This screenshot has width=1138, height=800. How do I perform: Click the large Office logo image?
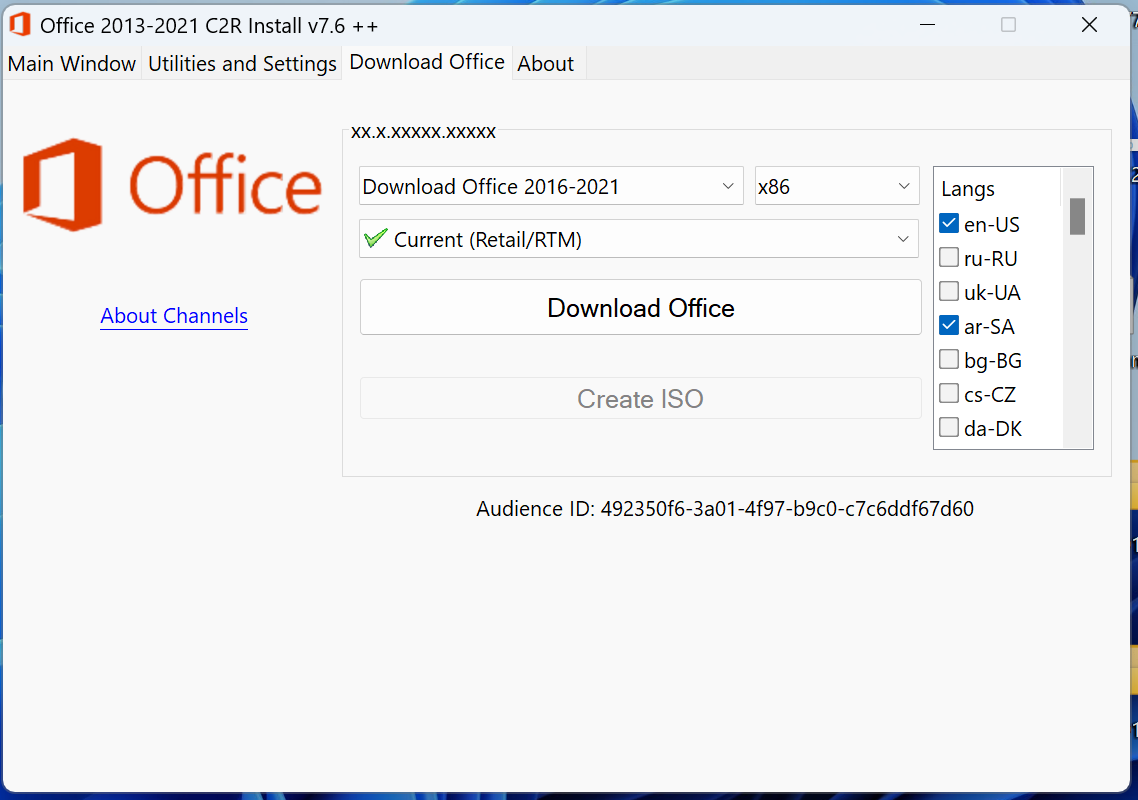(x=172, y=185)
